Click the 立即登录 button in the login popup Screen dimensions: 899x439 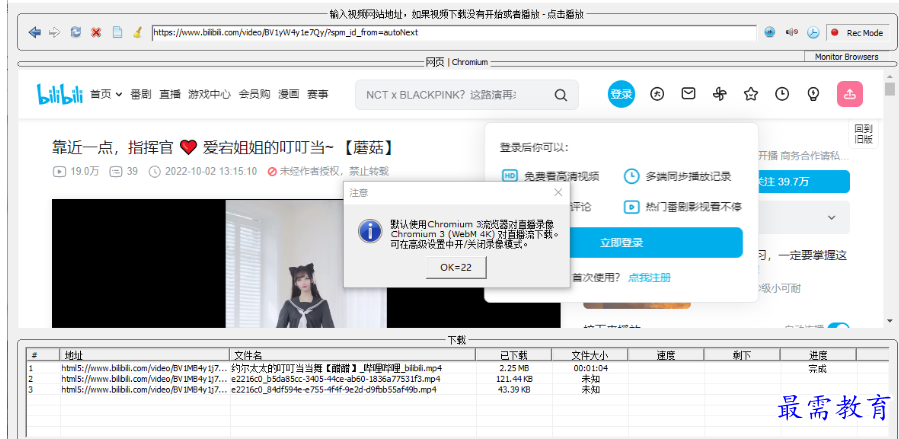(621, 242)
